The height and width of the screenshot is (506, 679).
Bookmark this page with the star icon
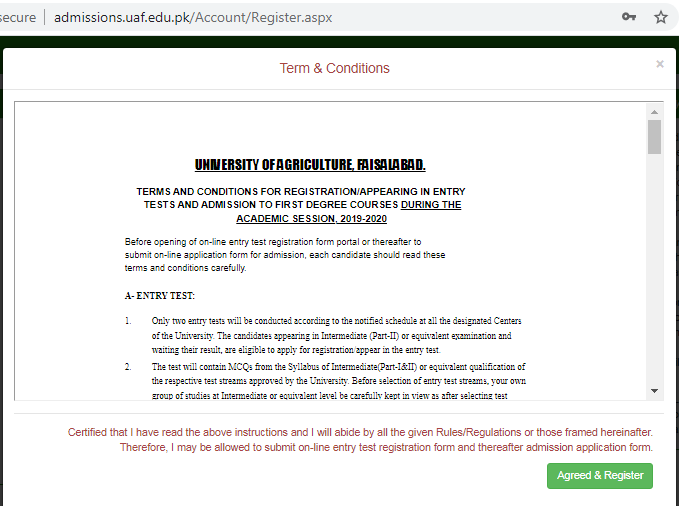coord(660,17)
